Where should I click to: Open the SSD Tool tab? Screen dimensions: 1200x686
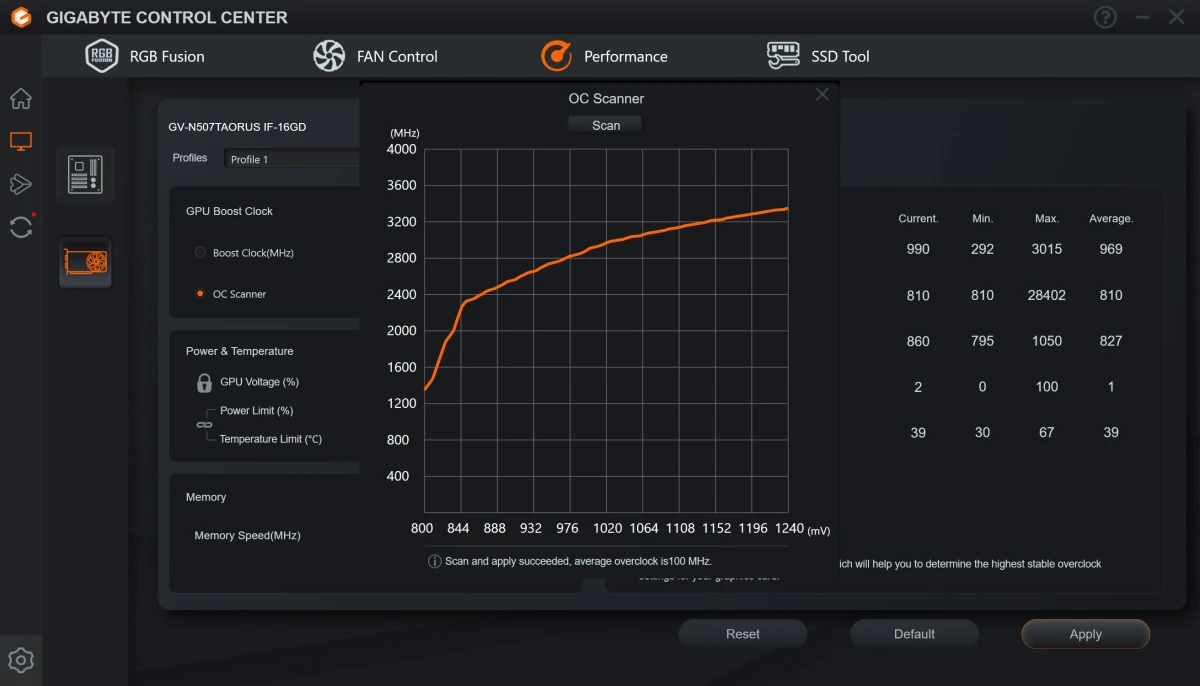[818, 56]
